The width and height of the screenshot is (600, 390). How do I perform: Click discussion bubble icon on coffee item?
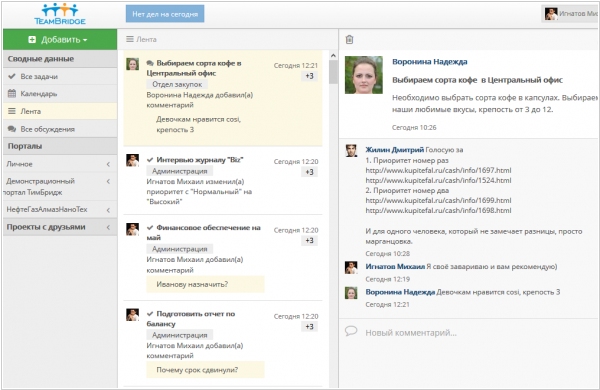pyautogui.click(x=150, y=63)
